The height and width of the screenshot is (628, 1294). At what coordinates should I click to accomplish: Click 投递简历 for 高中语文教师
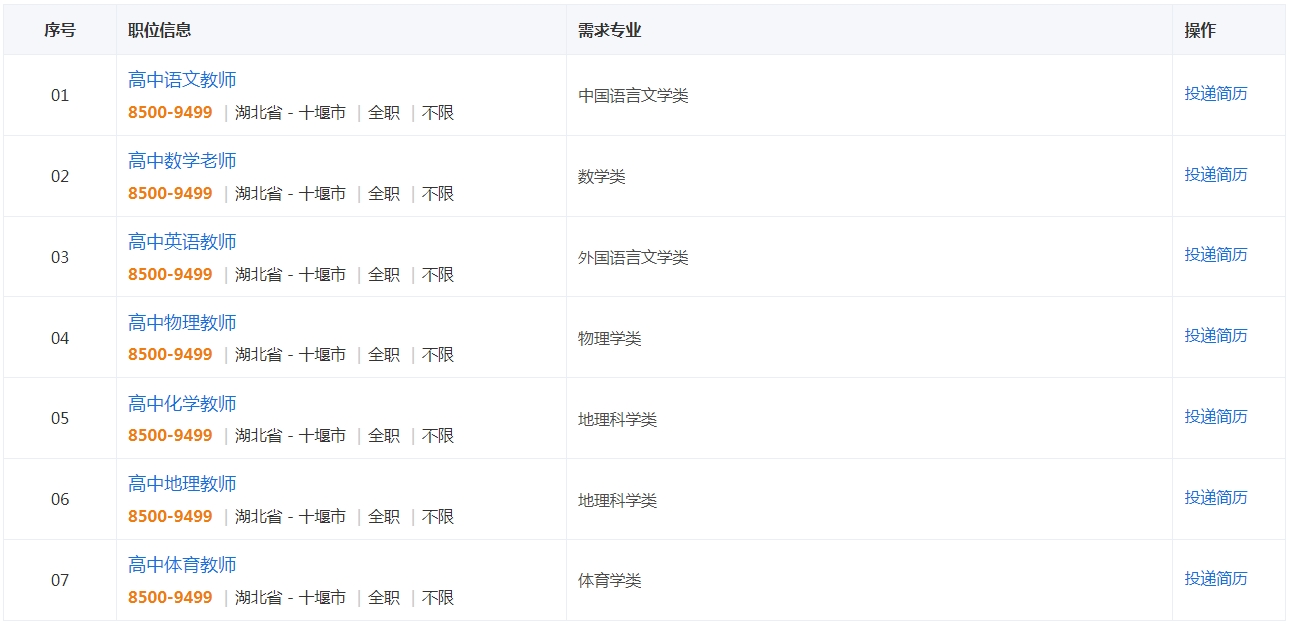[1216, 94]
